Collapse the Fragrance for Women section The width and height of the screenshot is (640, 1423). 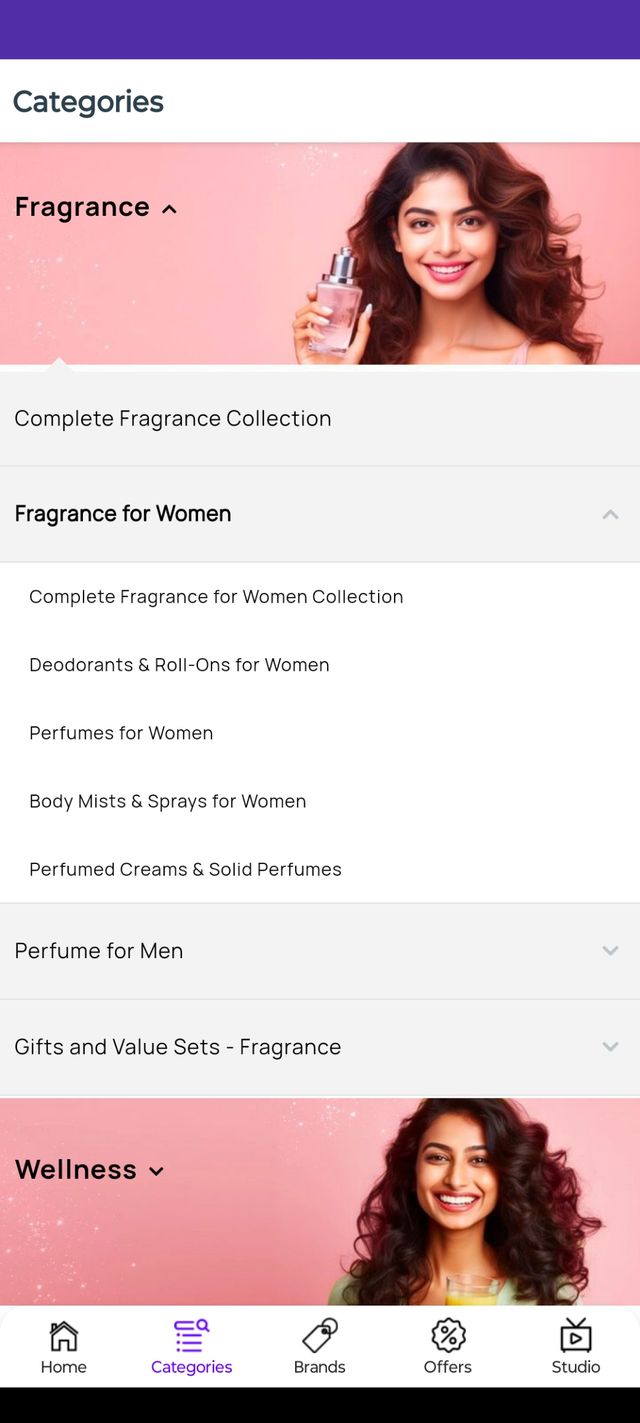coord(610,514)
